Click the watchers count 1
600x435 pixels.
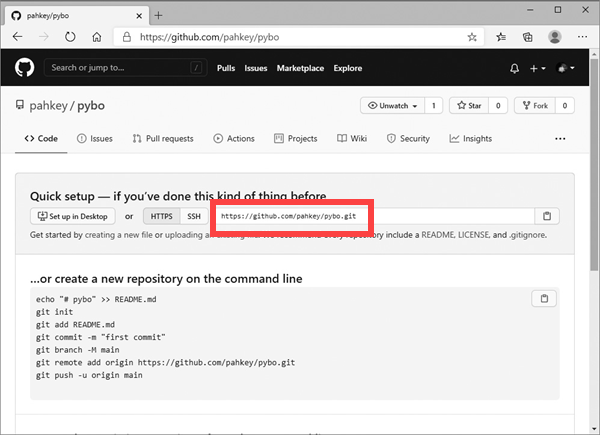coord(434,106)
